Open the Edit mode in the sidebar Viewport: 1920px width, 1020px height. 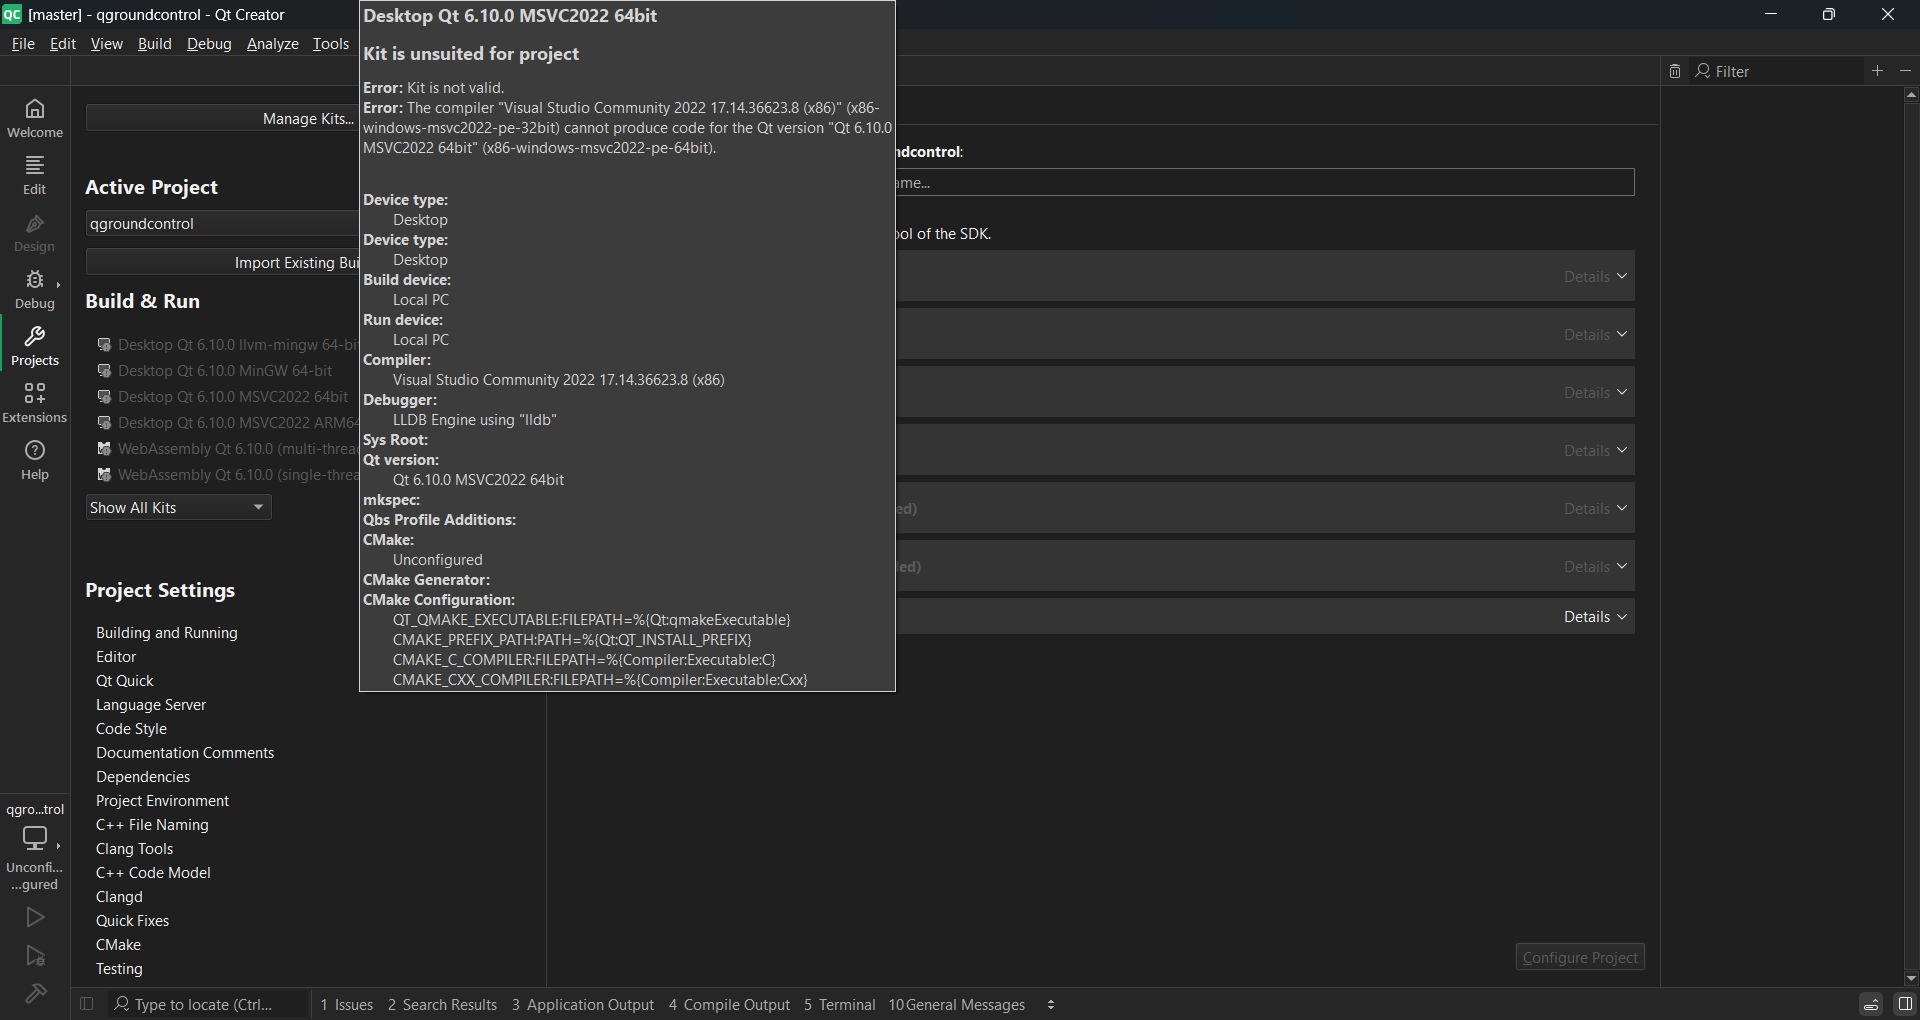click(x=34, y=174)
